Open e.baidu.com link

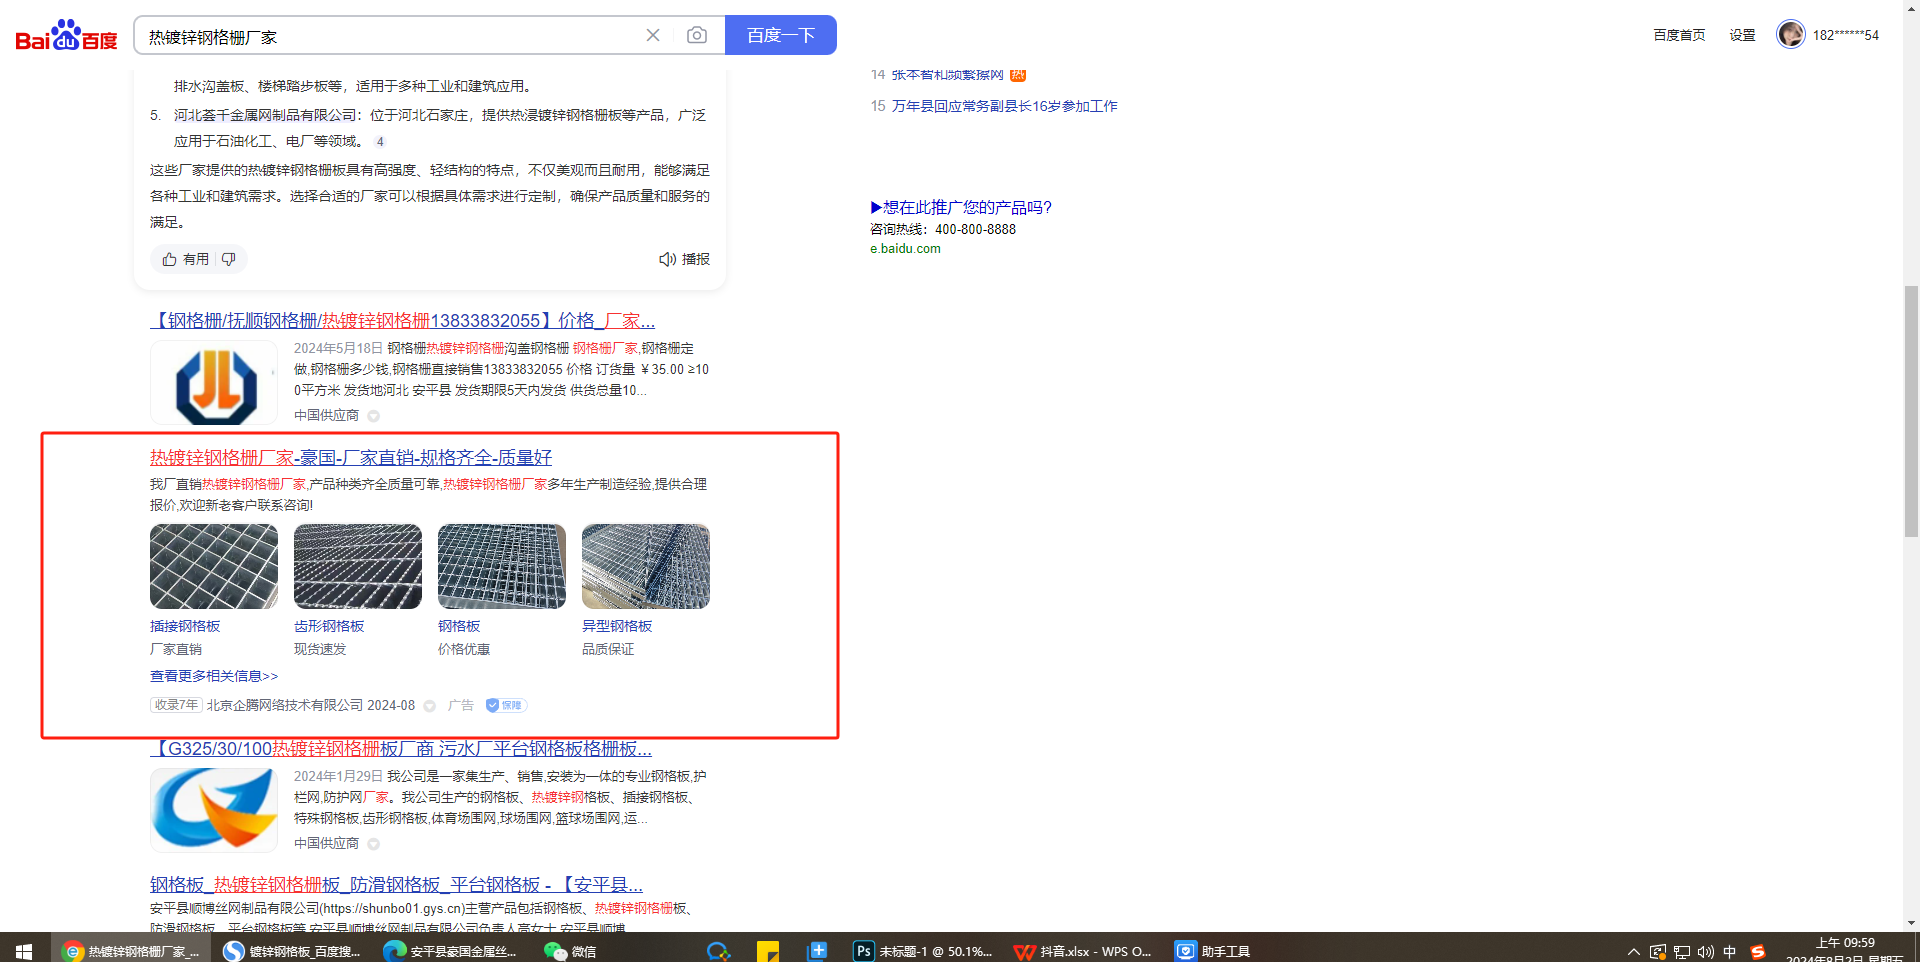905,249
